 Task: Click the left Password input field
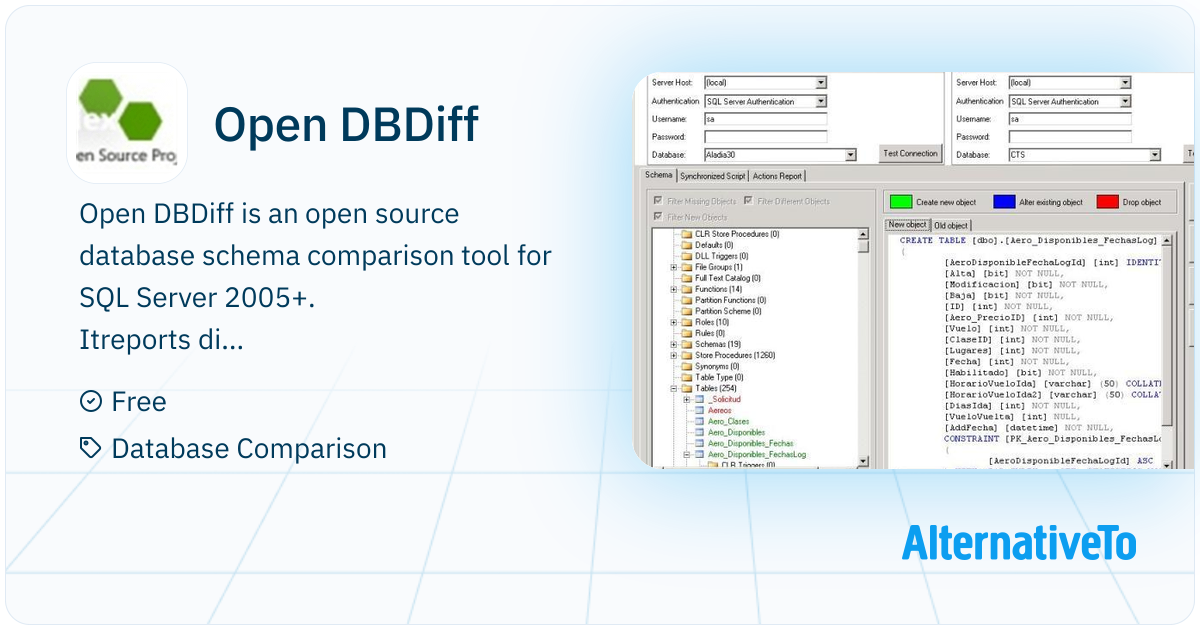(x=766, y=137)
